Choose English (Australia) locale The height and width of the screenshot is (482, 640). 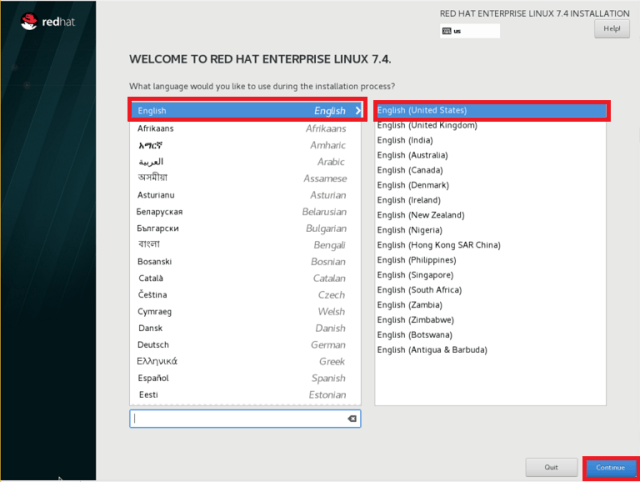tap(491, 155)
